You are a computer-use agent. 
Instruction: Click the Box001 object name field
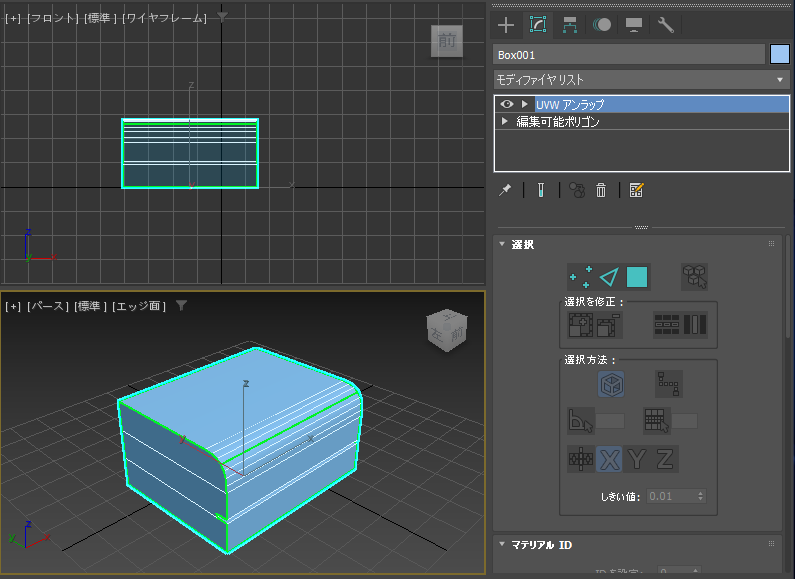629,55
